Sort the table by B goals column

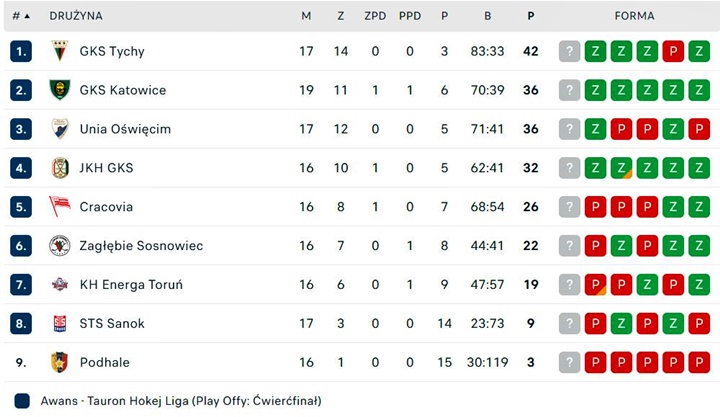[x=488, y=16]
